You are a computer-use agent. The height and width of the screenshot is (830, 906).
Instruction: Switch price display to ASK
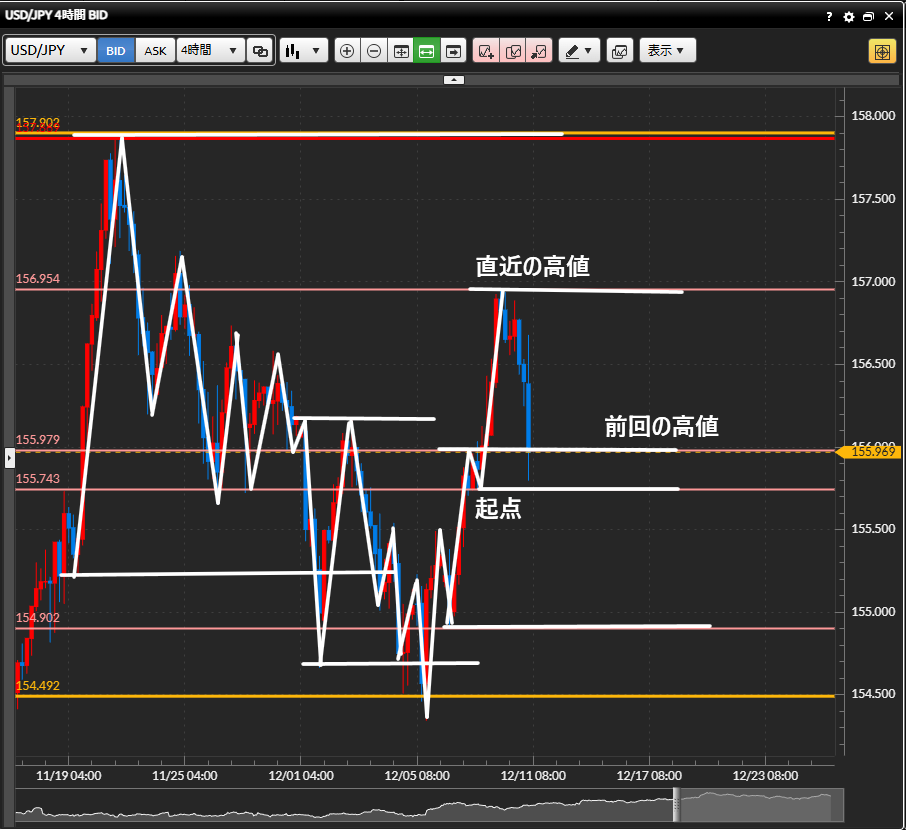coord(156,51)
